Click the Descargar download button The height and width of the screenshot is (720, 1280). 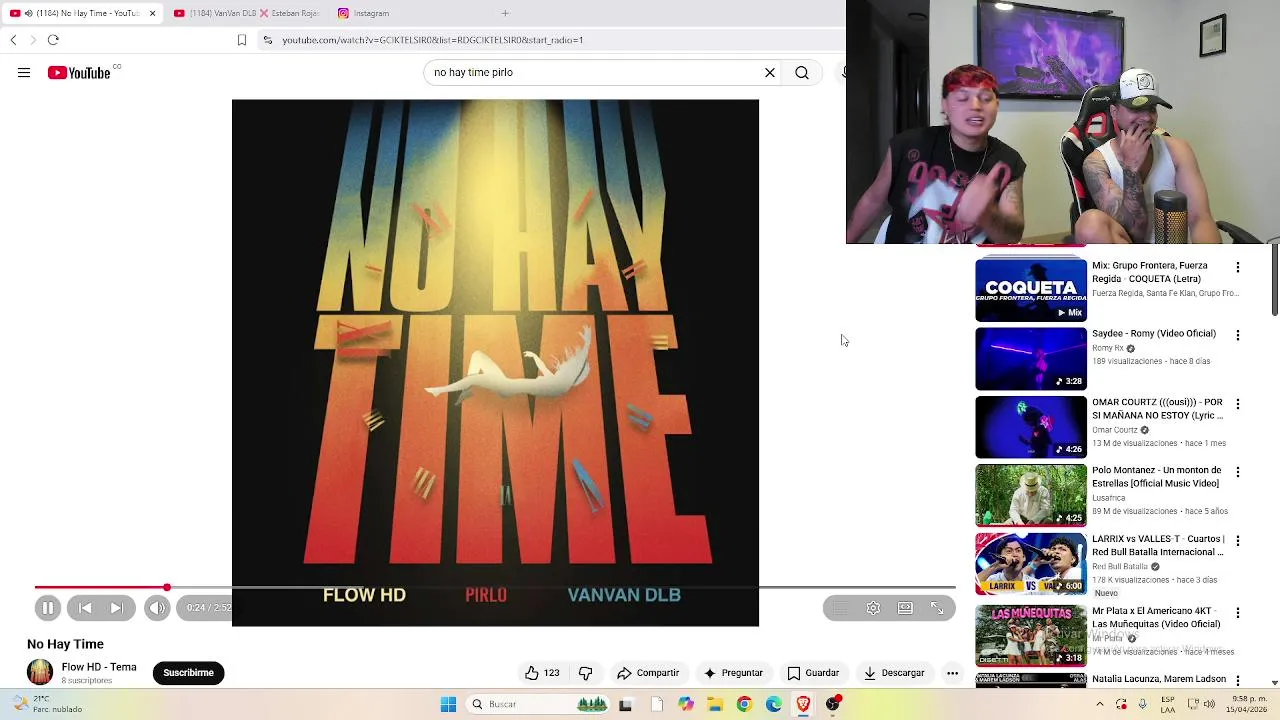pos(894,673)
